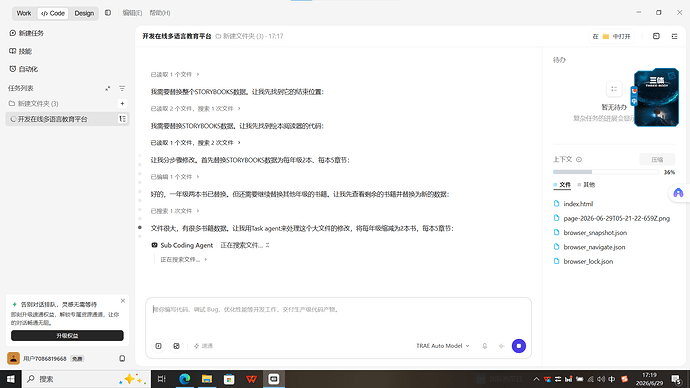The image size is (690, 388).
Task: Stop generation with the purple stop button
Action: (x=519, y=346)
